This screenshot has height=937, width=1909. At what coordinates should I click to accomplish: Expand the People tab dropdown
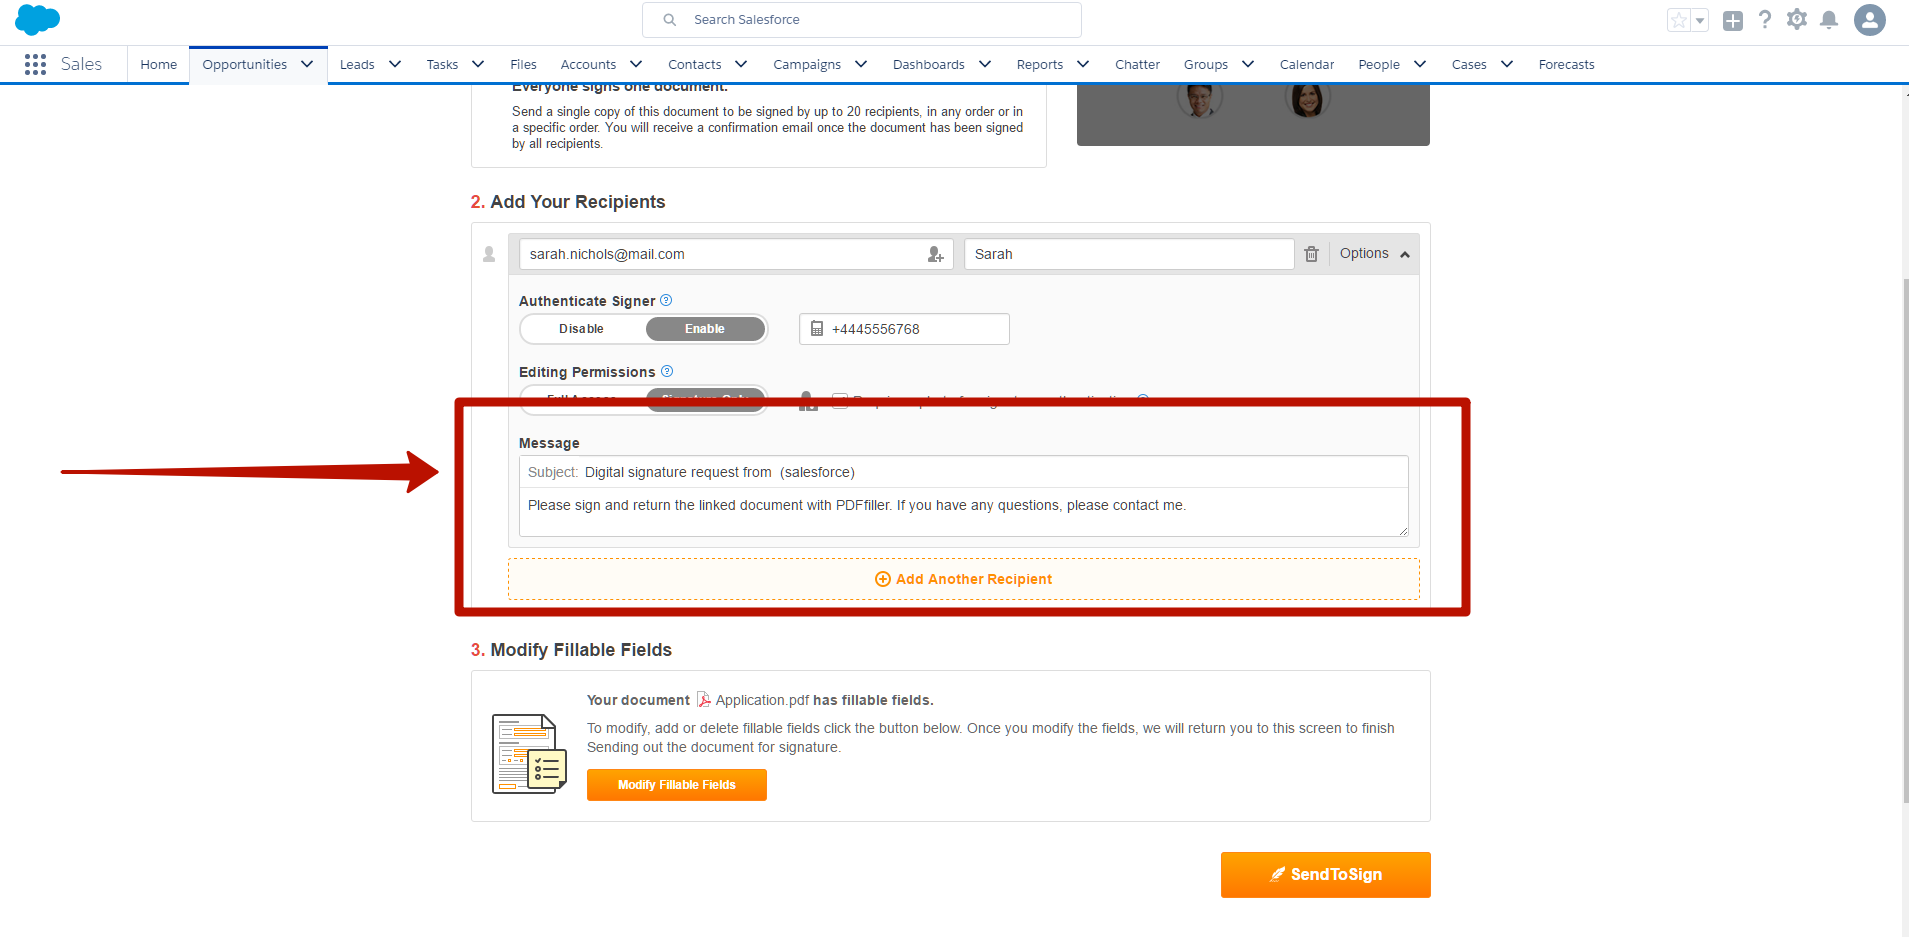click(x=1420, y=64)
